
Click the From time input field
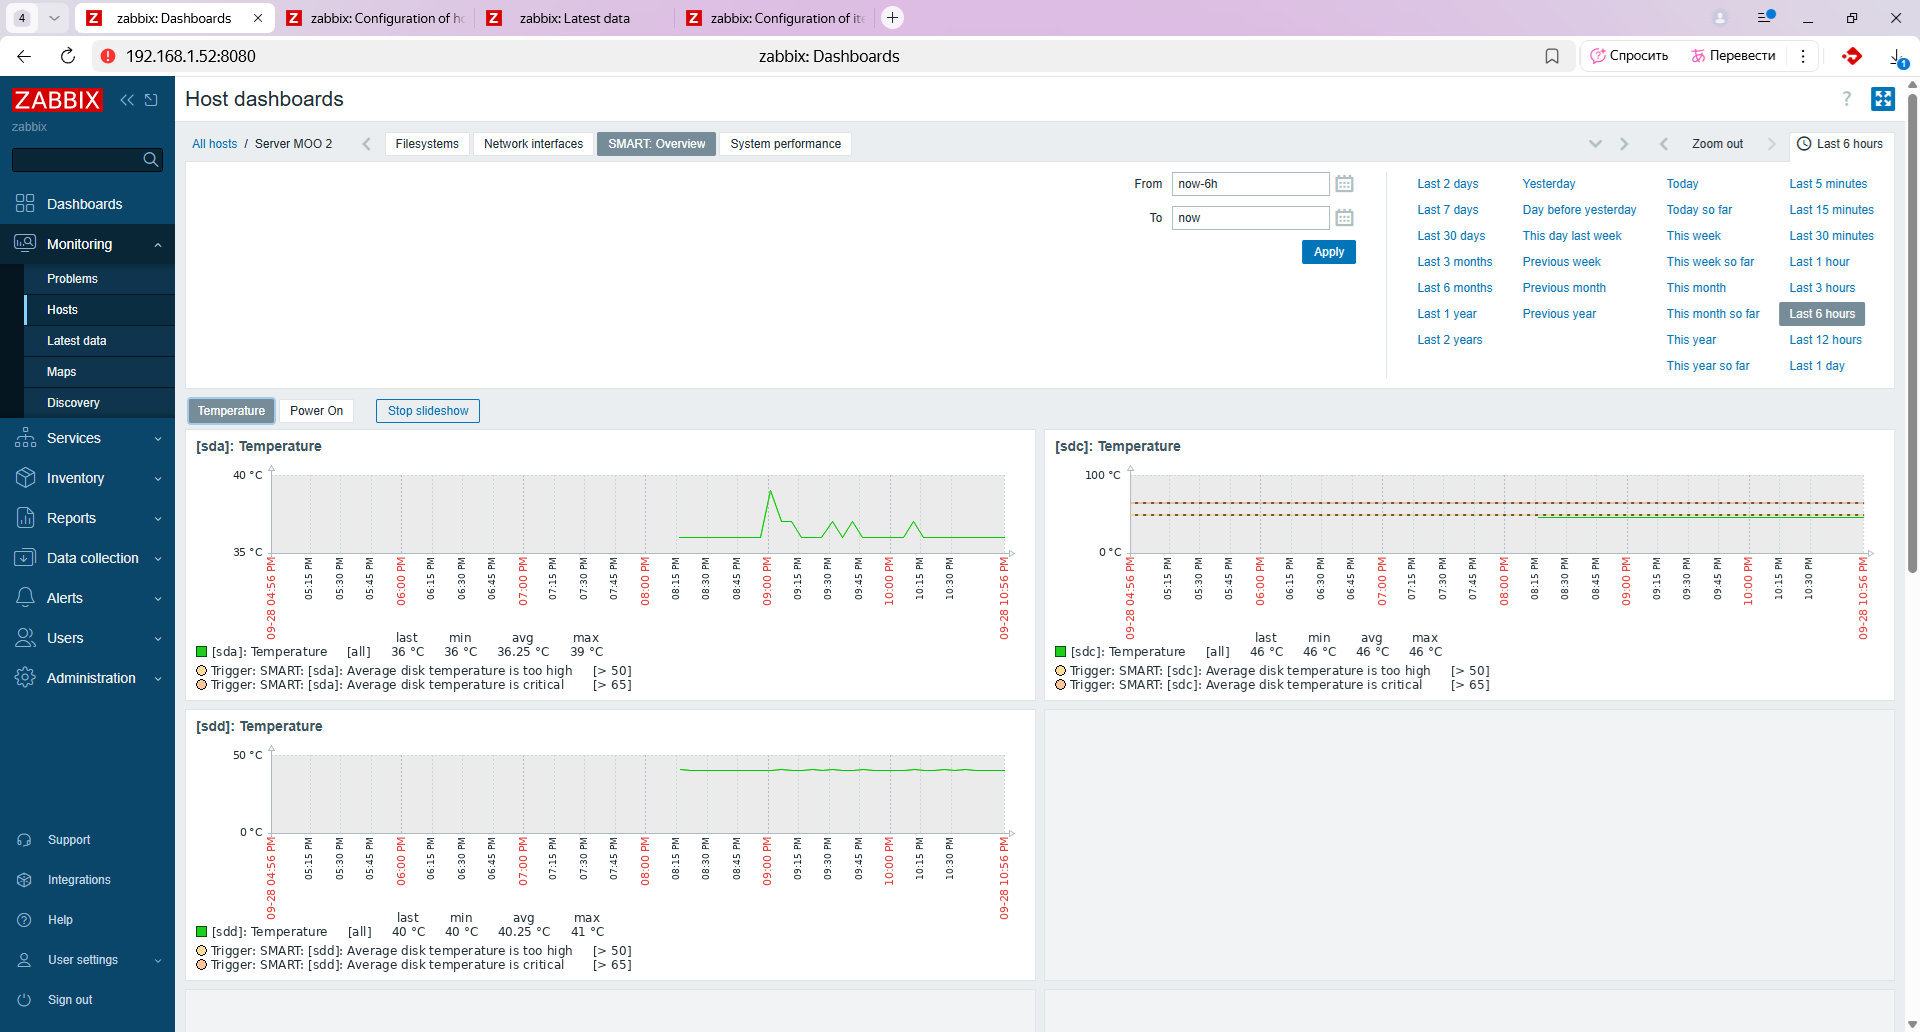coord(1250,184)
